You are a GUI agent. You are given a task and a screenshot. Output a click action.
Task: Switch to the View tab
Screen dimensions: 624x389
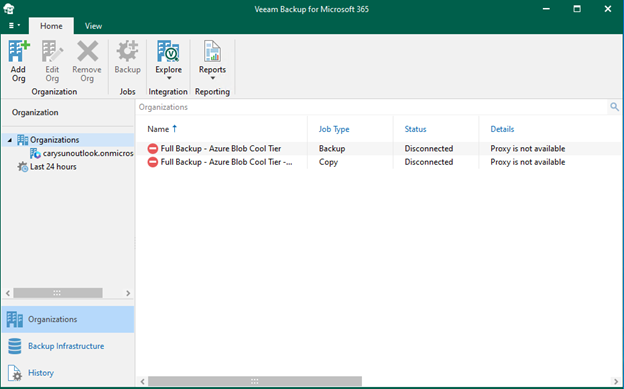pos(93,26)
